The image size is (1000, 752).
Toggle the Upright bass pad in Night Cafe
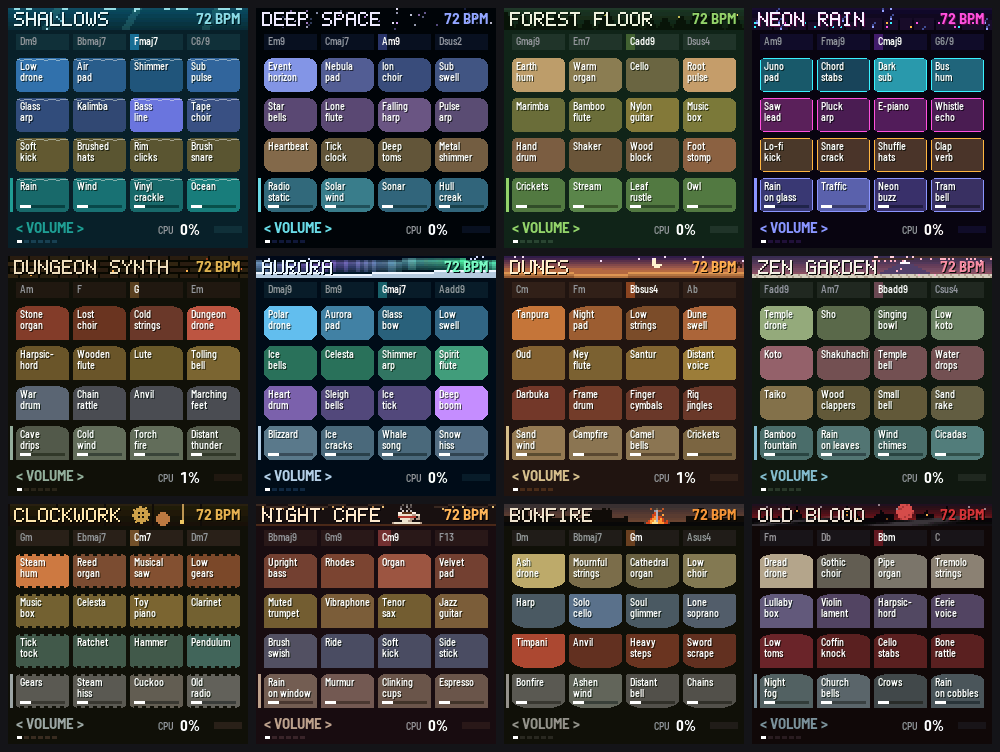(x=290, y=571)
